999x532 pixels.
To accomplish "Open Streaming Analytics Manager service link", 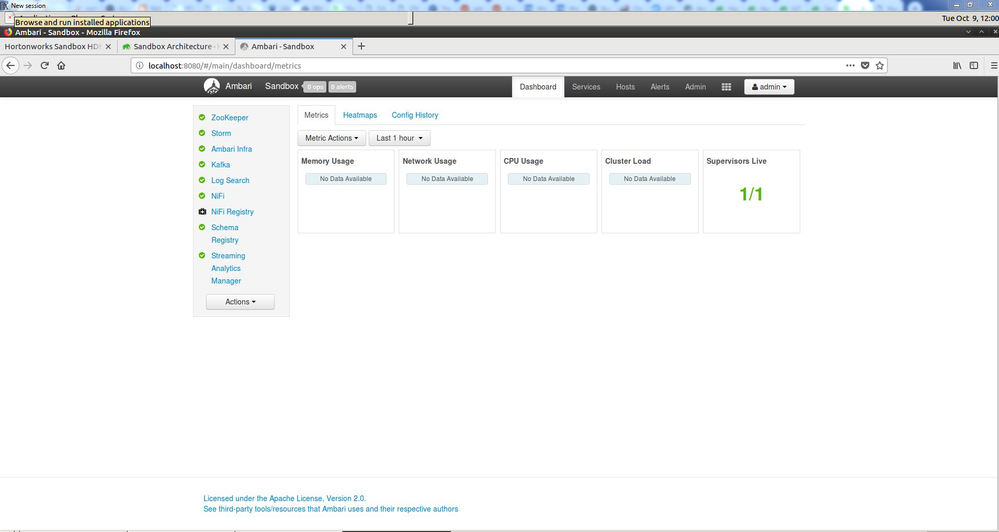I will 228,268.
